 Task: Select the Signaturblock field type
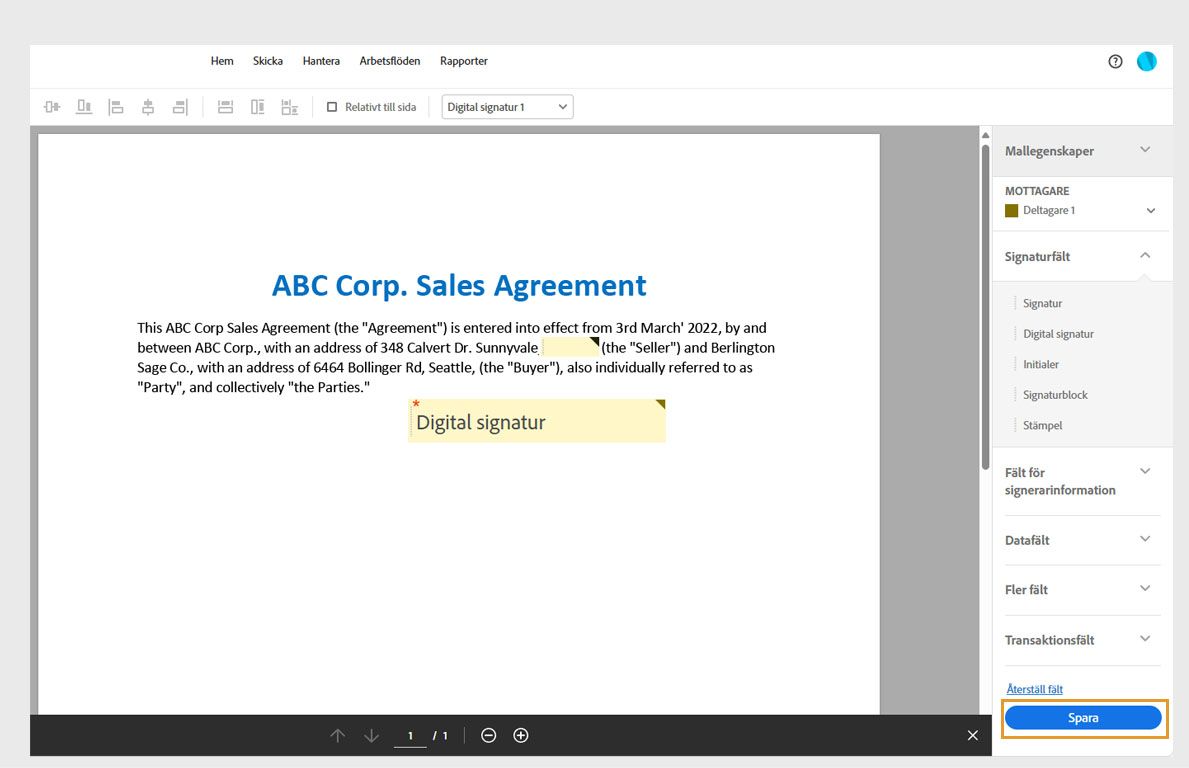coord(1055,394)
